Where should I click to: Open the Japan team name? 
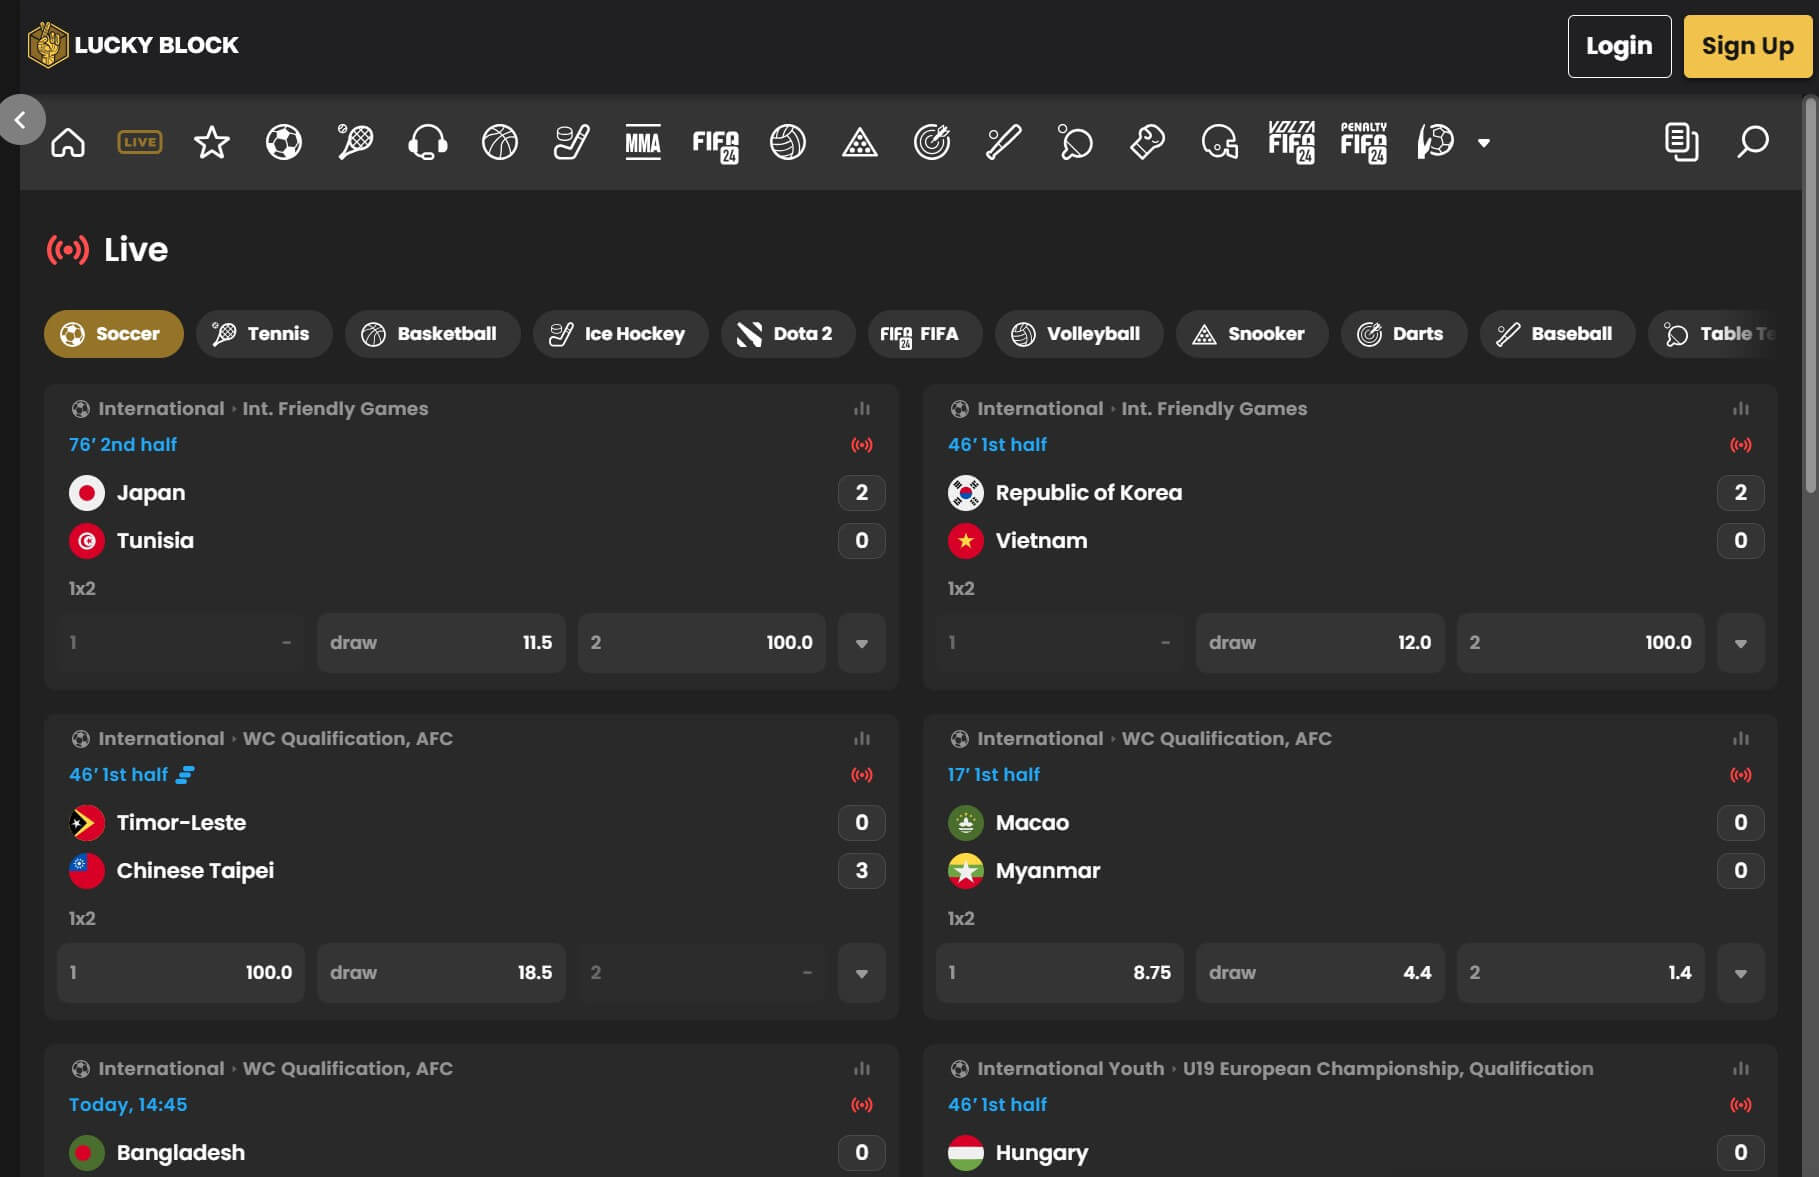tap(151, 493)
